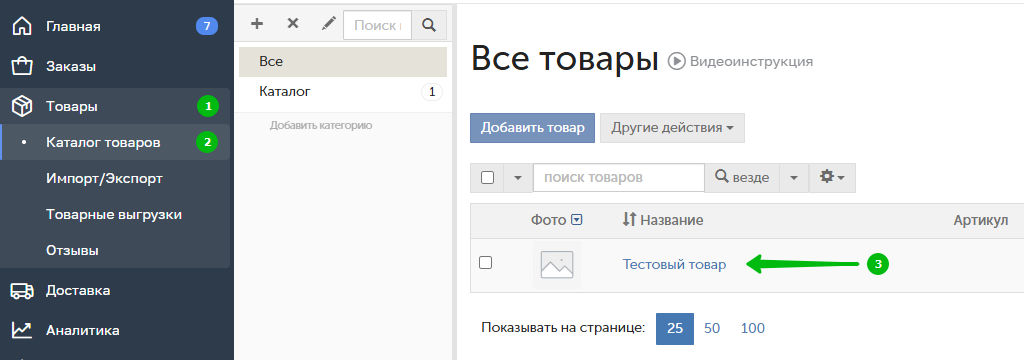Click the home icon beside Главная
Viewport: 1024px width, 360px height.
pos(22,27)
